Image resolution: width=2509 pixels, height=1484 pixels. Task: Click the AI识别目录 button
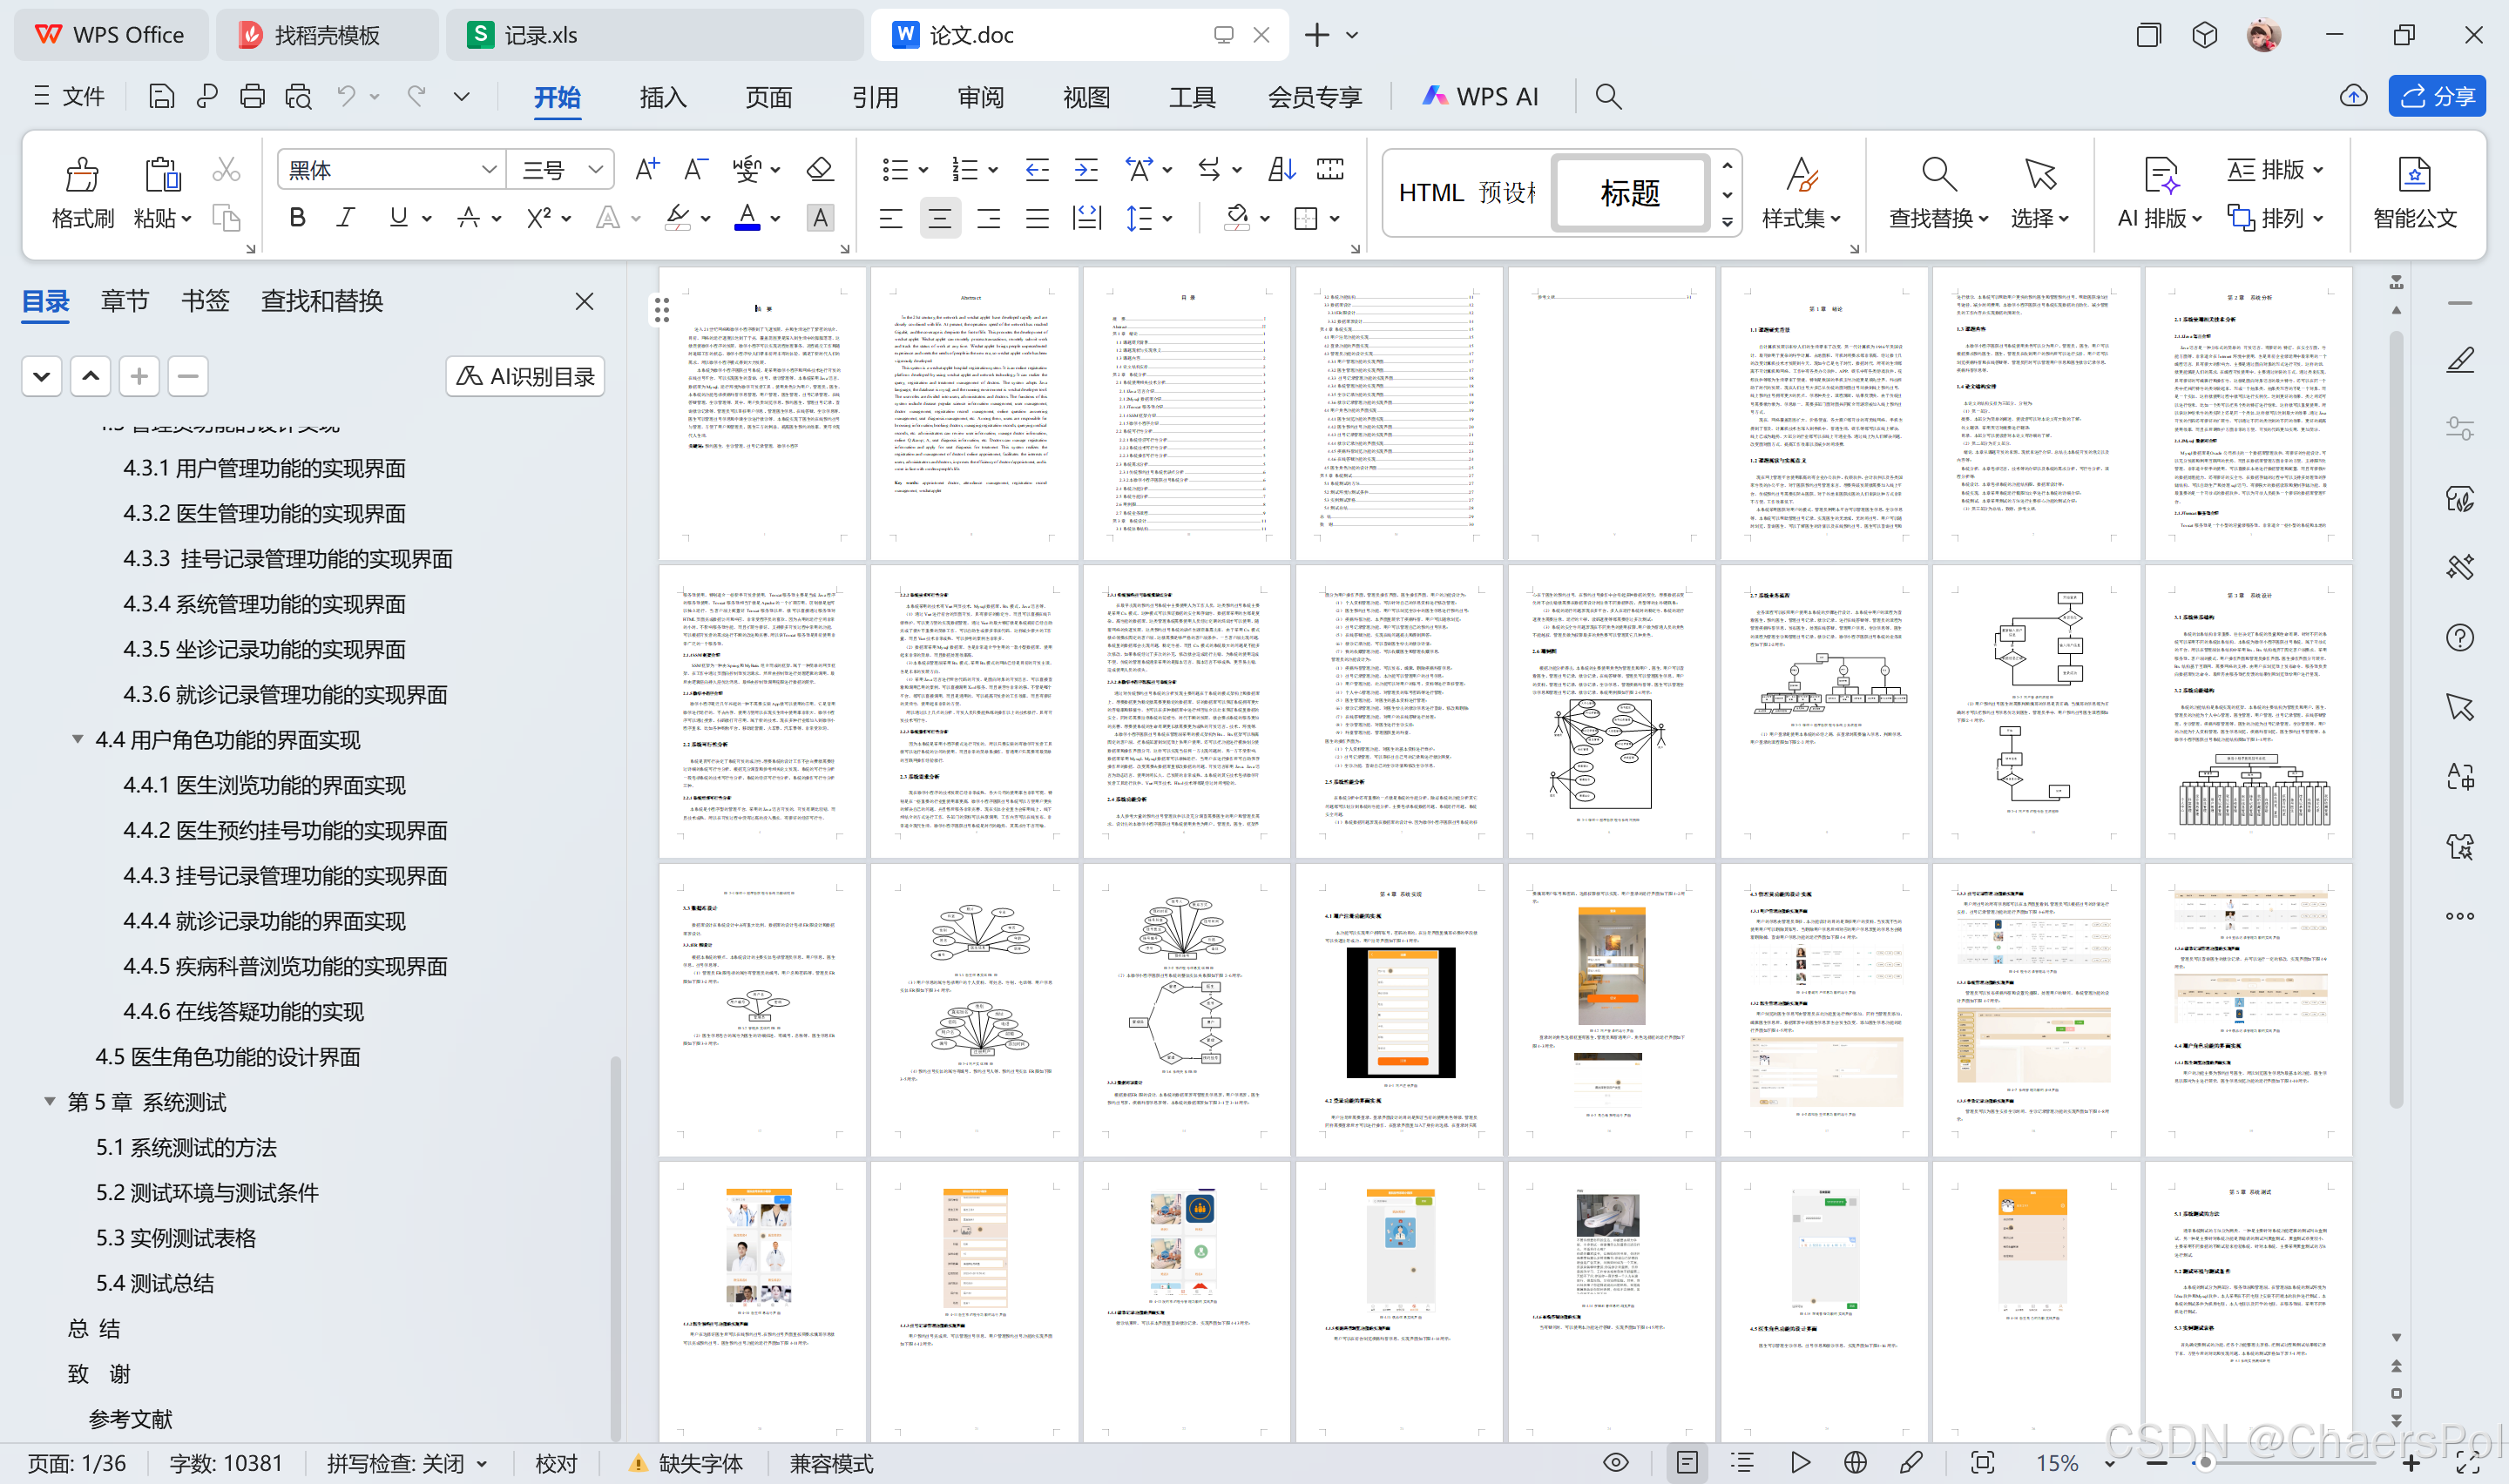[x=525, y=376]
